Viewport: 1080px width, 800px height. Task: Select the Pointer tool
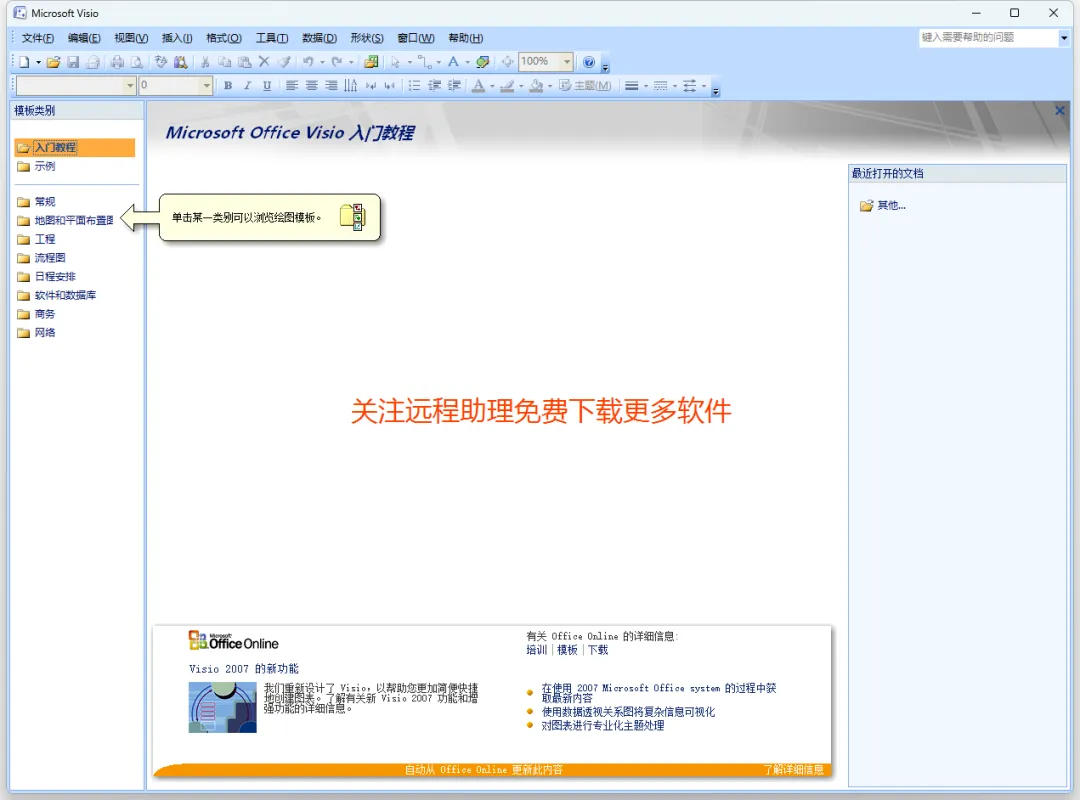coord(395,62)
